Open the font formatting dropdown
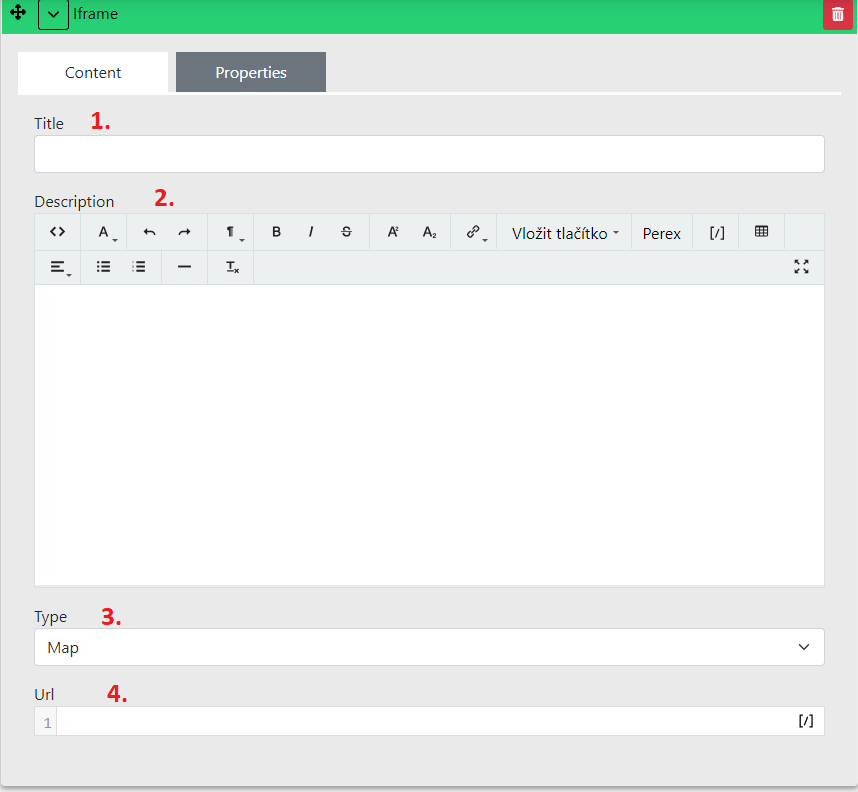The image size is (858, 792). (104, 232)
